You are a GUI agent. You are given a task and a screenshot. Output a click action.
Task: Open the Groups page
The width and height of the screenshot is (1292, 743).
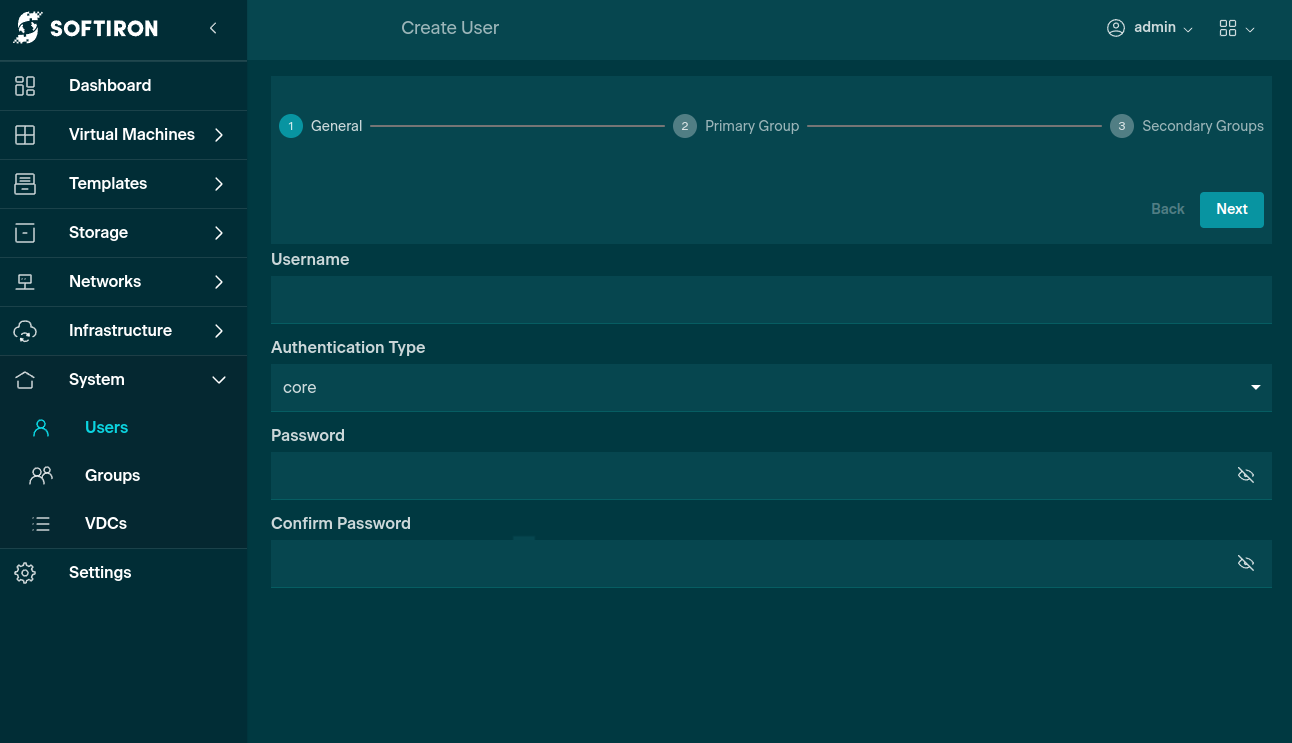click(x=112, y=476)
